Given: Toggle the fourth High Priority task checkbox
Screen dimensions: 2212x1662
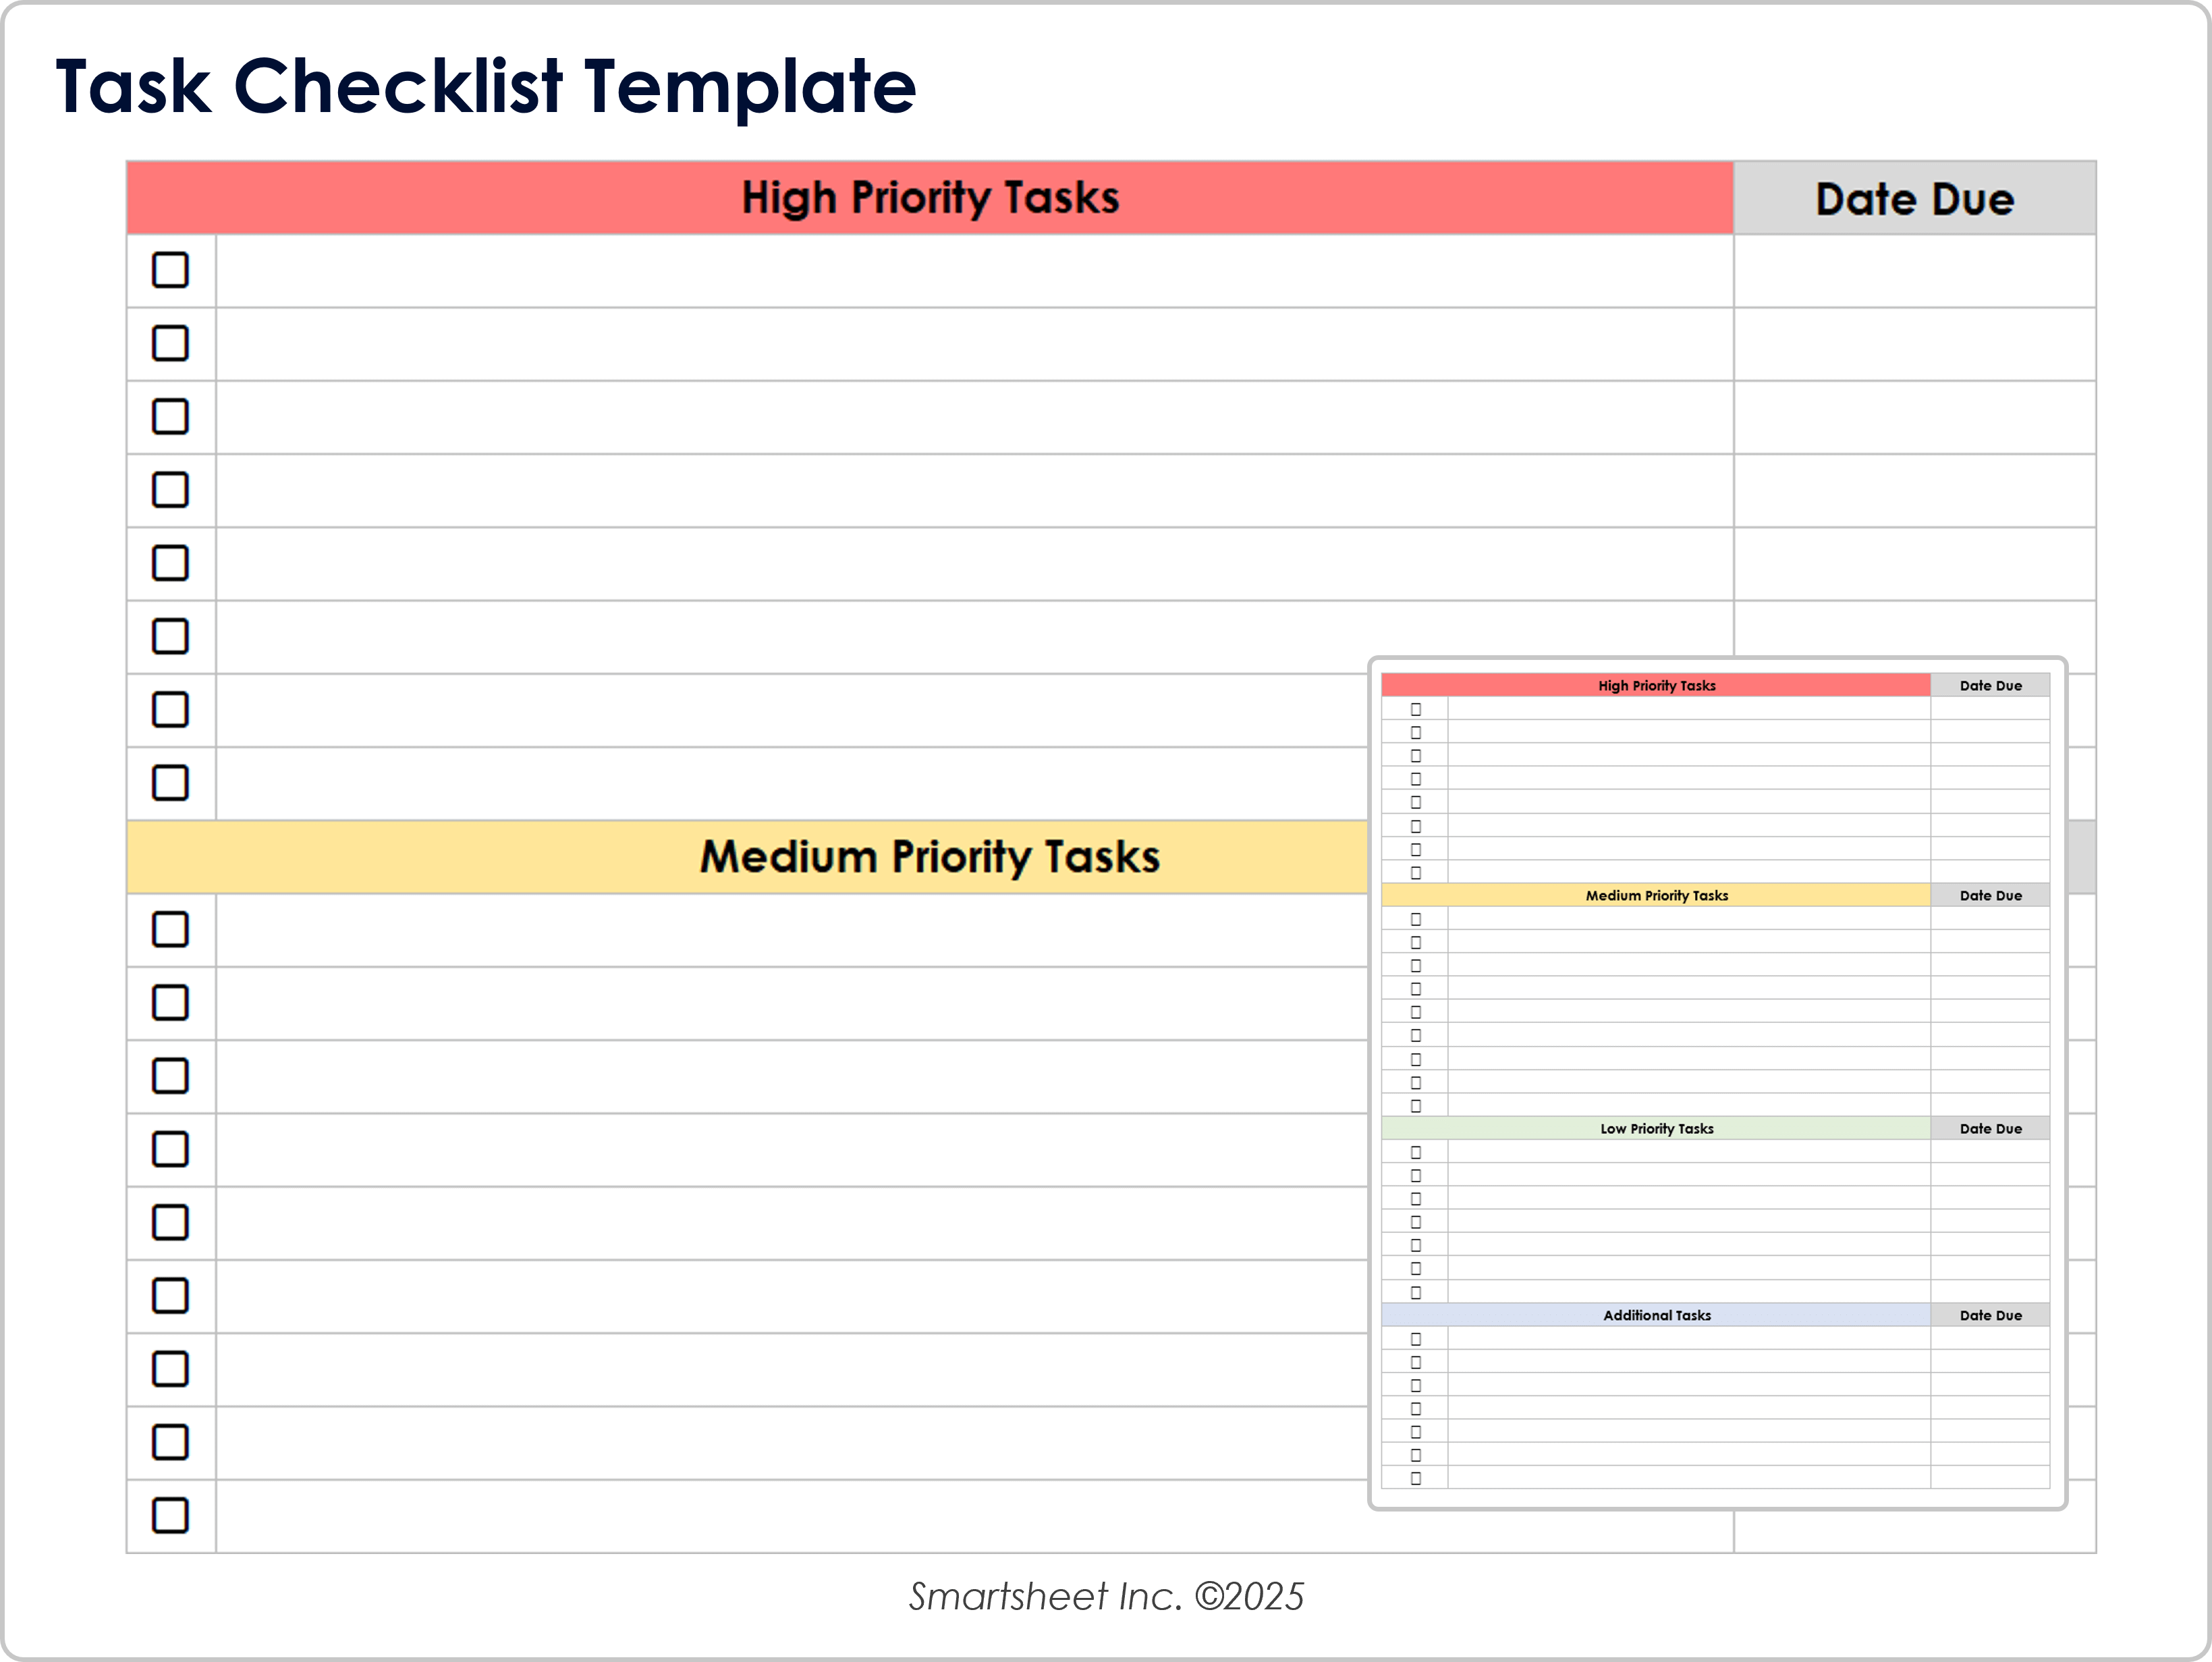Looking at the screenshot, I should (x=170, y=490).
